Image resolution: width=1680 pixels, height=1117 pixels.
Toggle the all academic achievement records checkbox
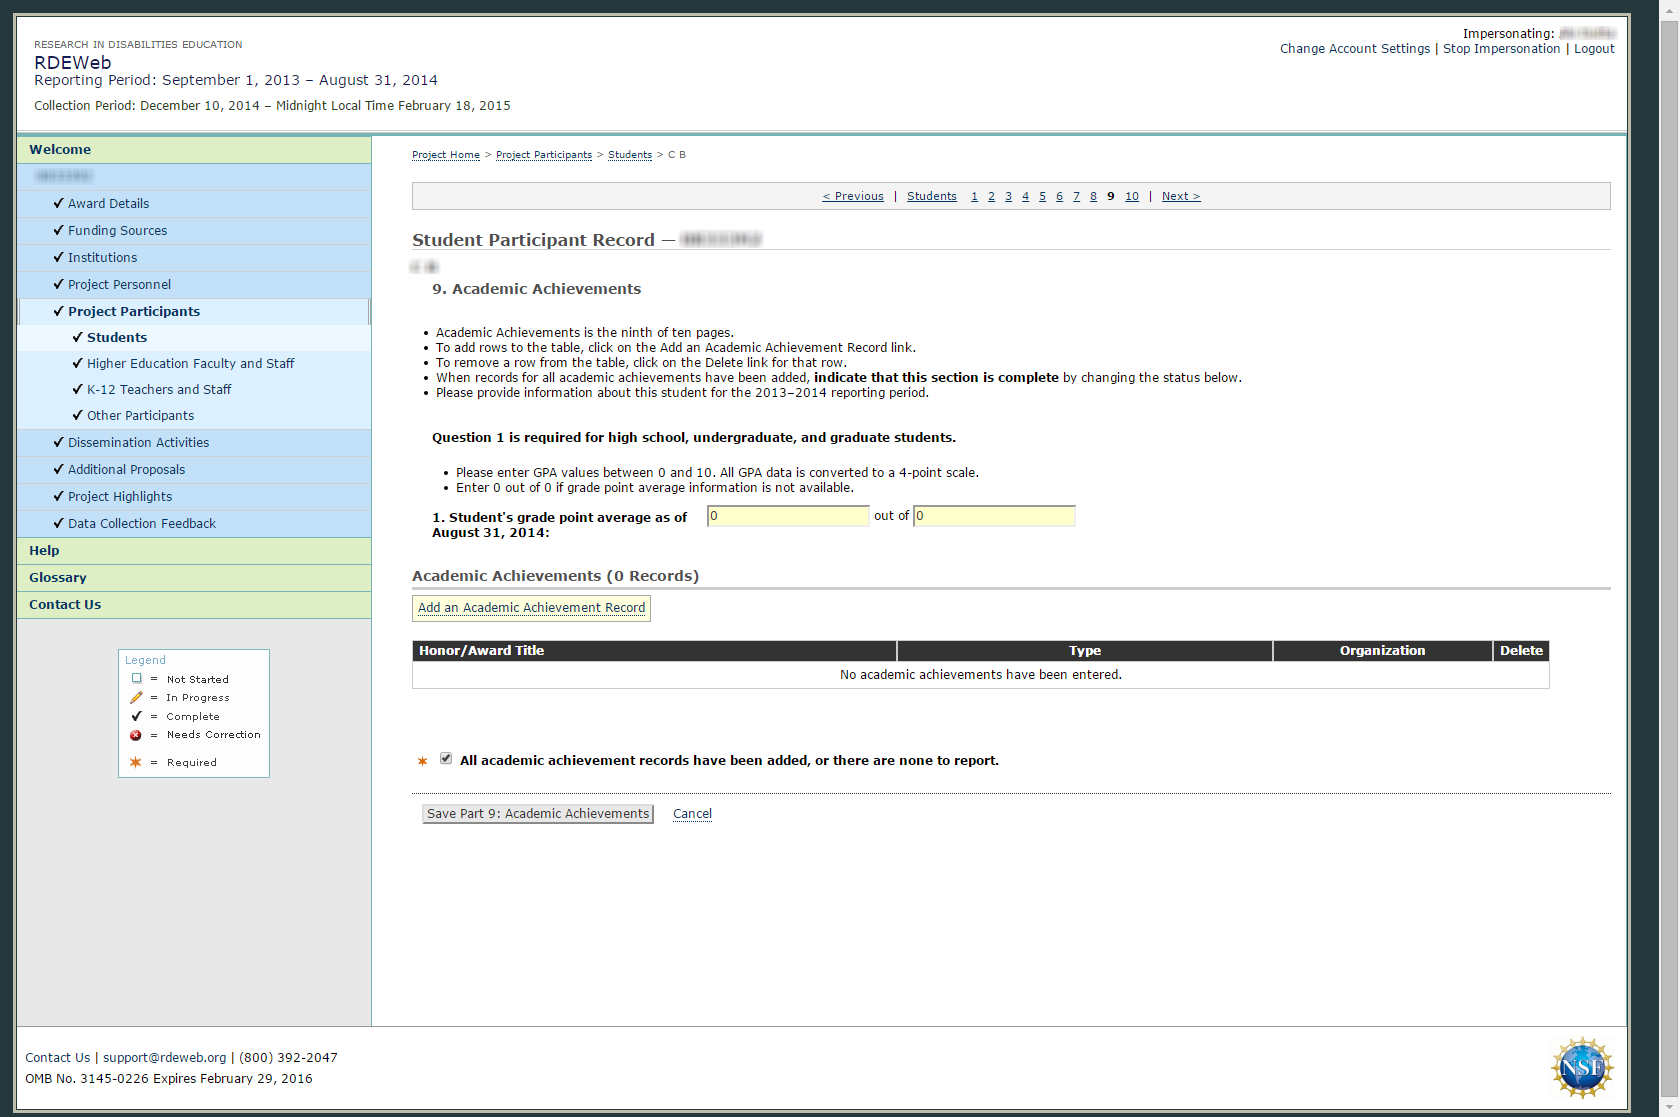(x=446, y=759)
